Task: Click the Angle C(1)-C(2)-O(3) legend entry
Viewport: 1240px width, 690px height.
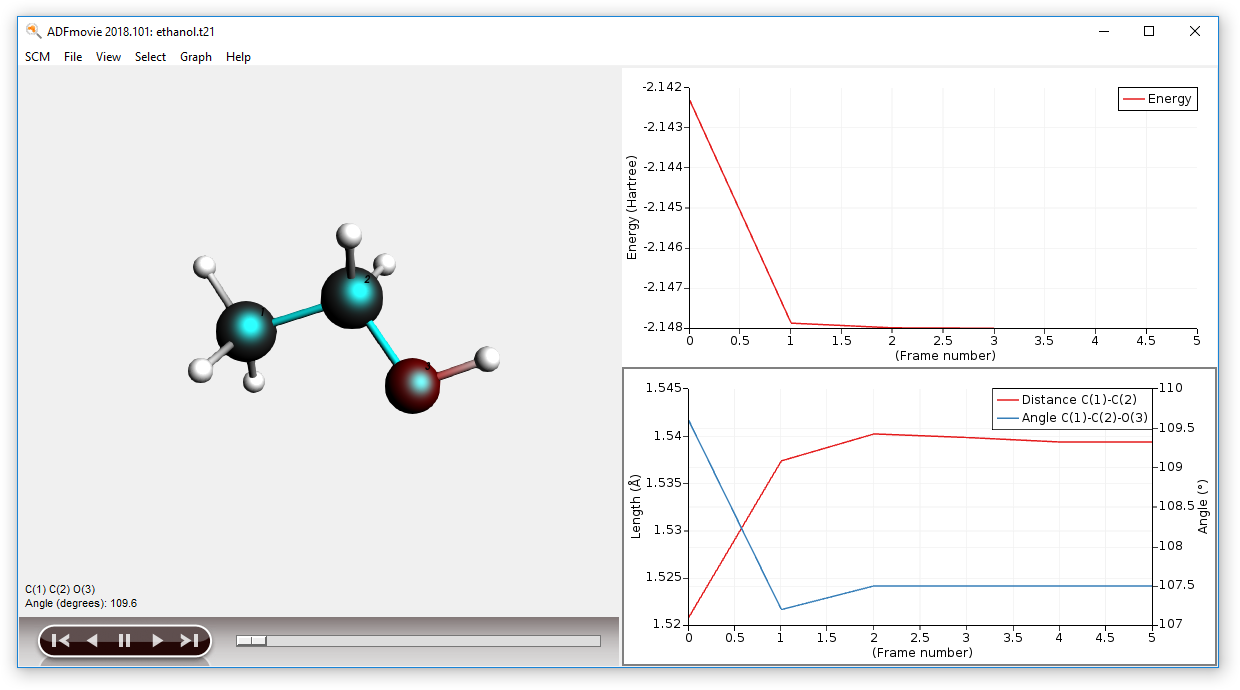Action: (1071, 417)
